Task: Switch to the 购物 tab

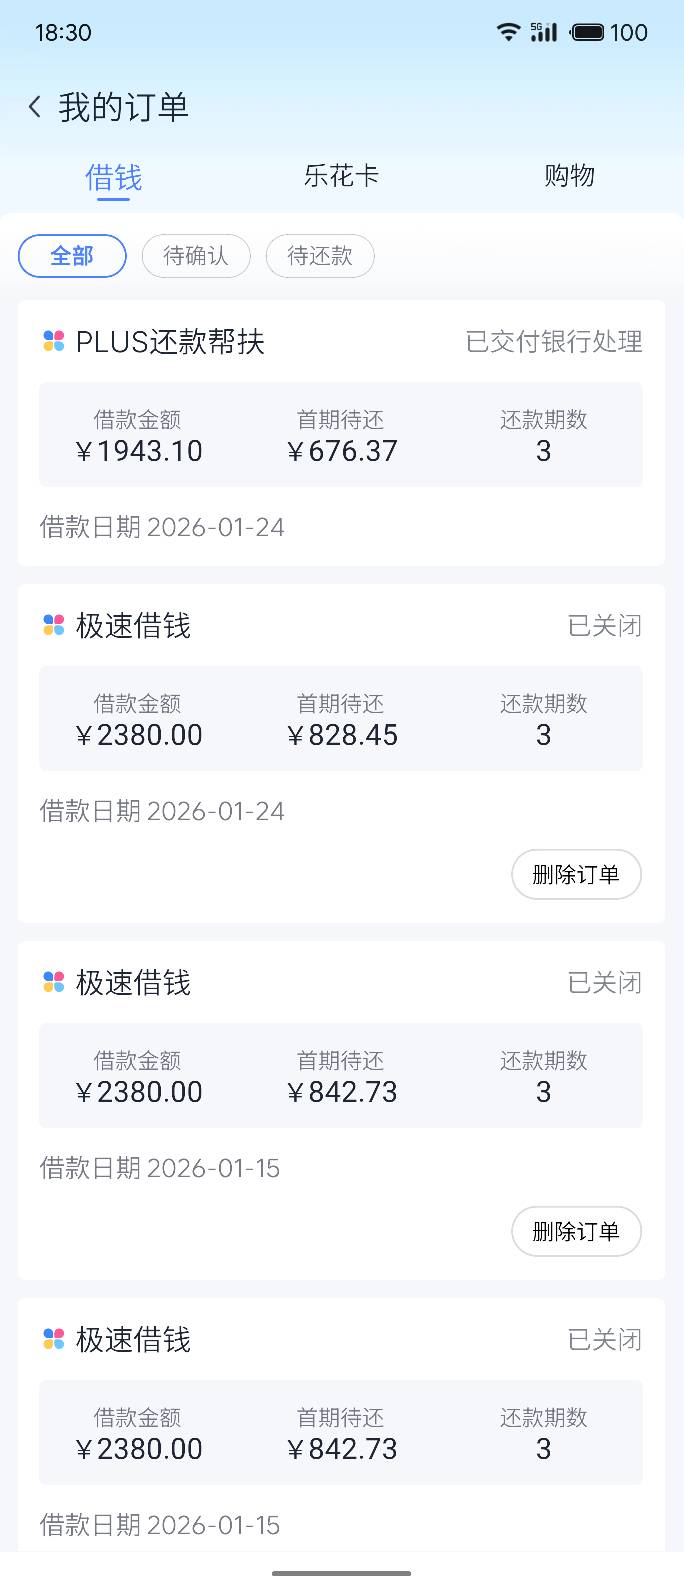Action: [569, 176]
